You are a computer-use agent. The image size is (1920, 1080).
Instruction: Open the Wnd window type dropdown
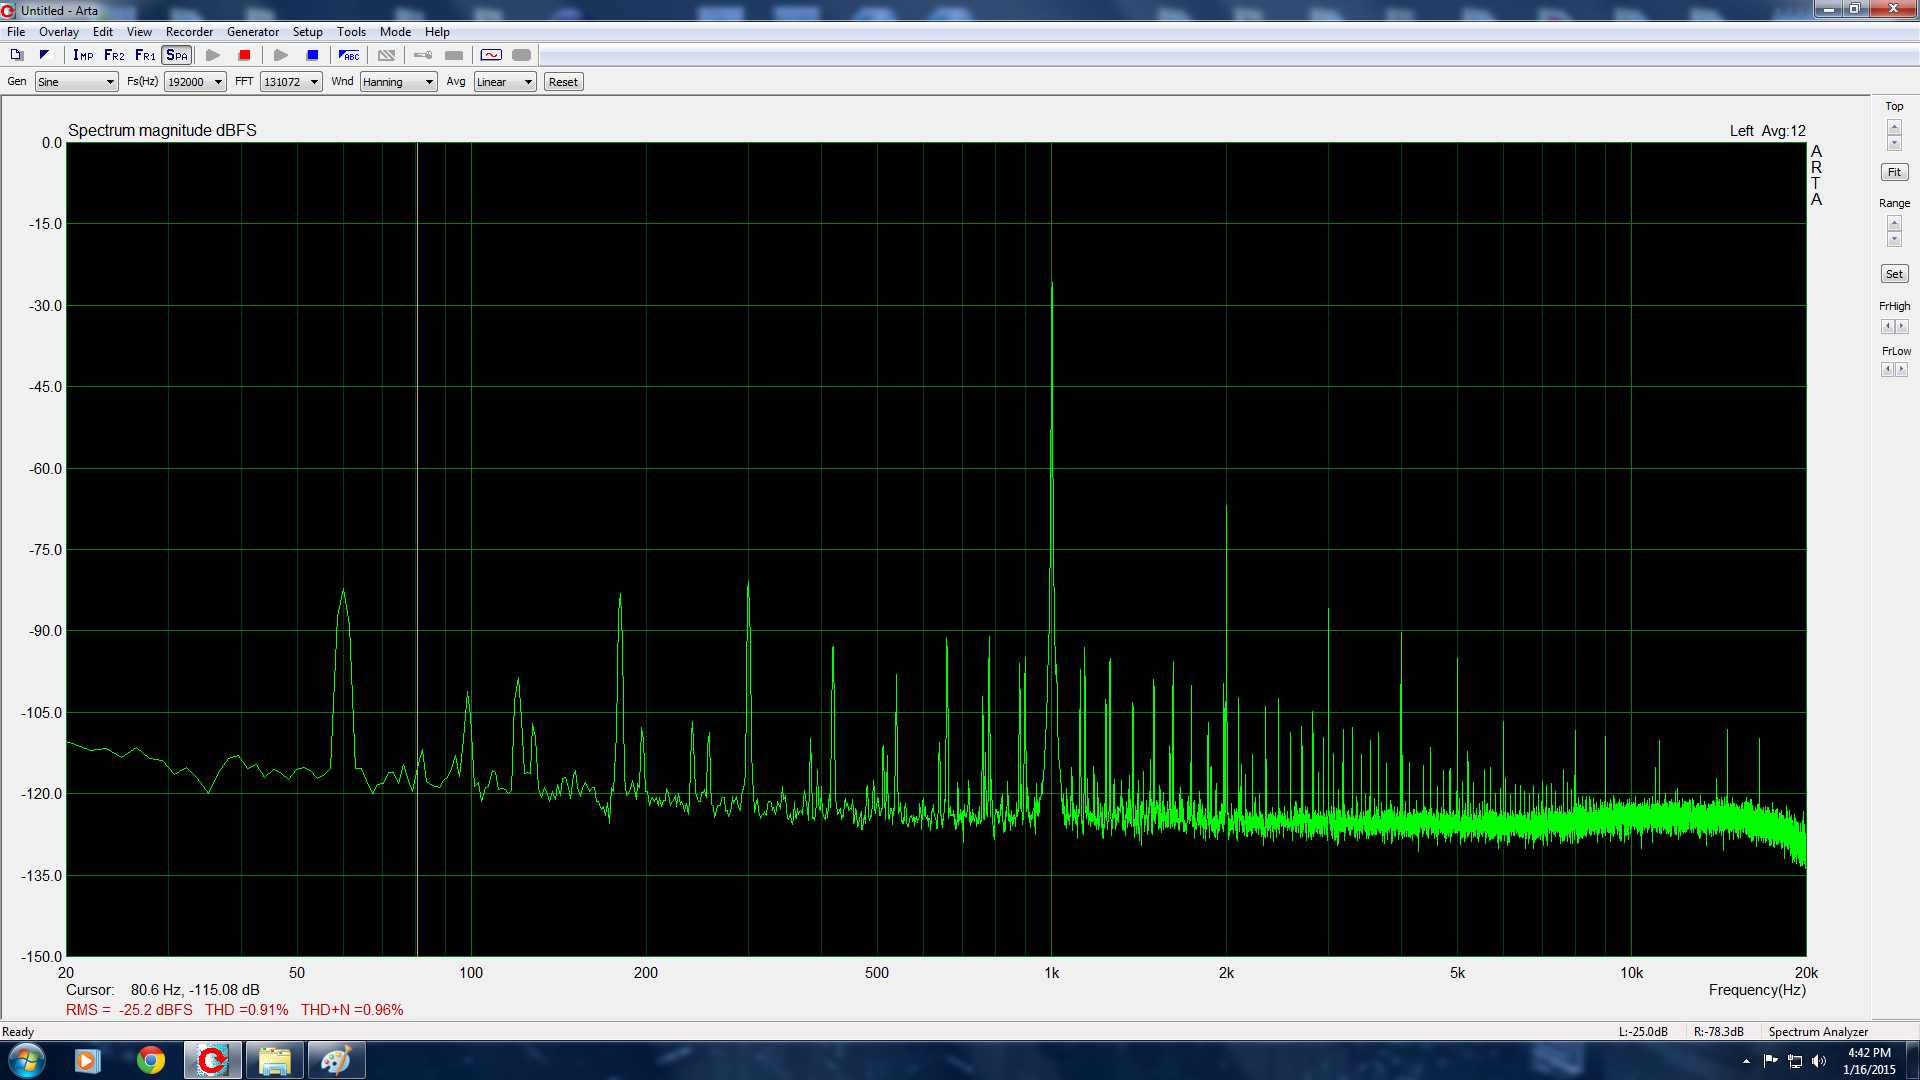398,82
